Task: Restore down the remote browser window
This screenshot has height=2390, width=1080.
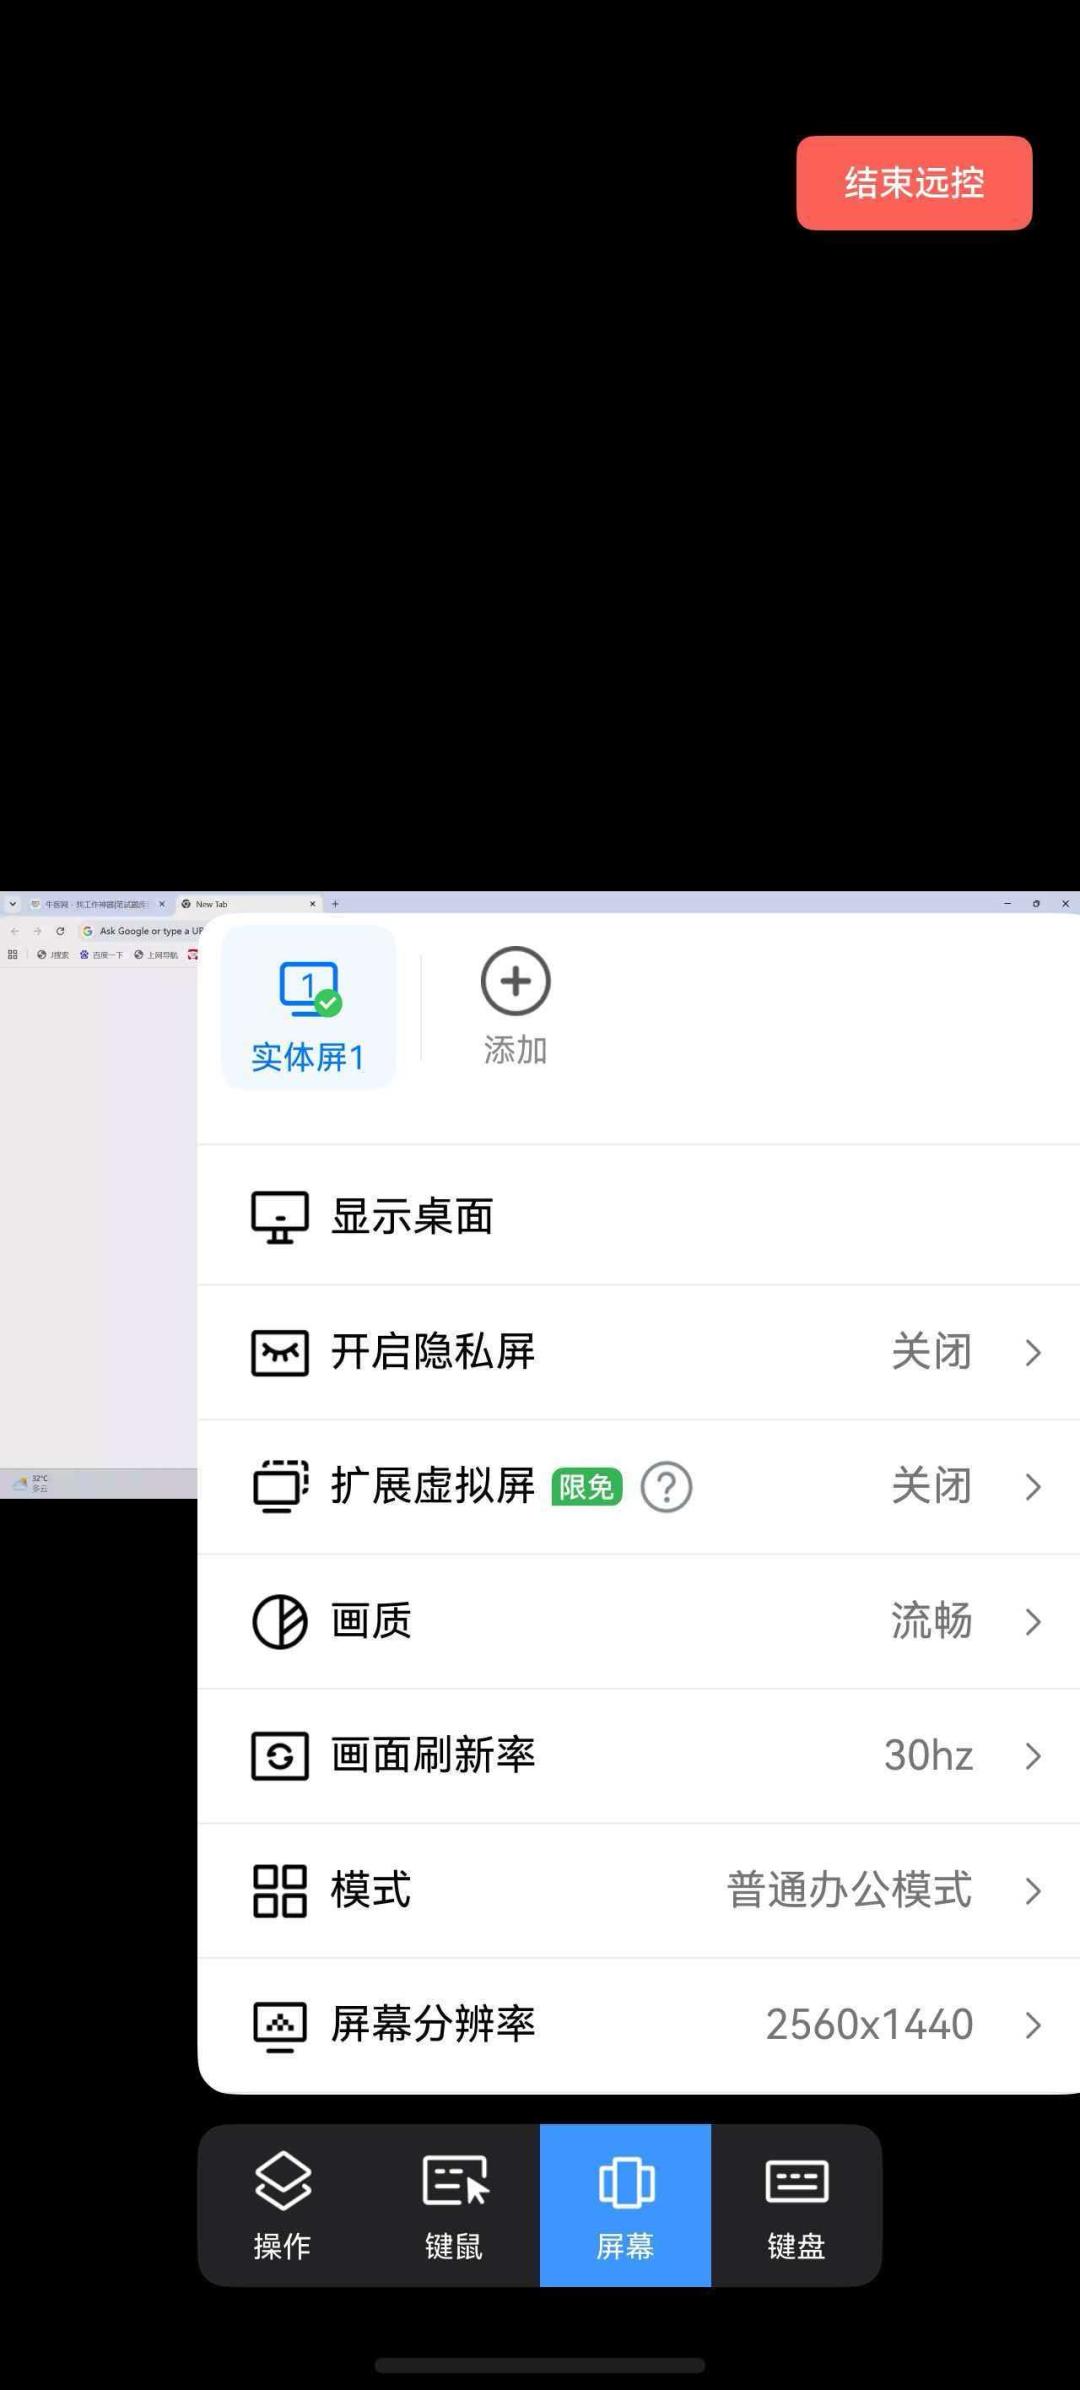Action: tap(1036, 904)
